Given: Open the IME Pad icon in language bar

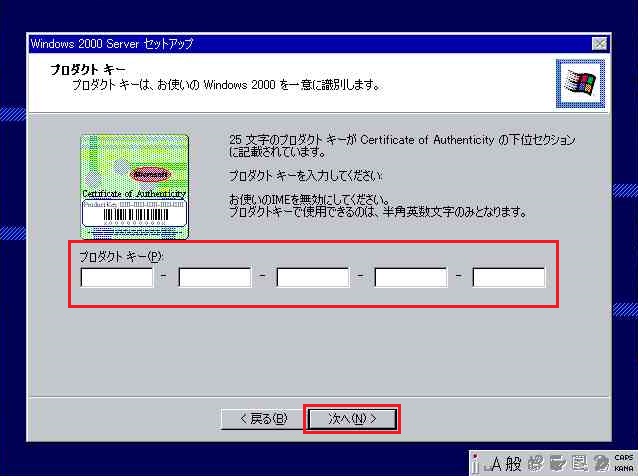Looking at the screenshot, I should [535, 463].
